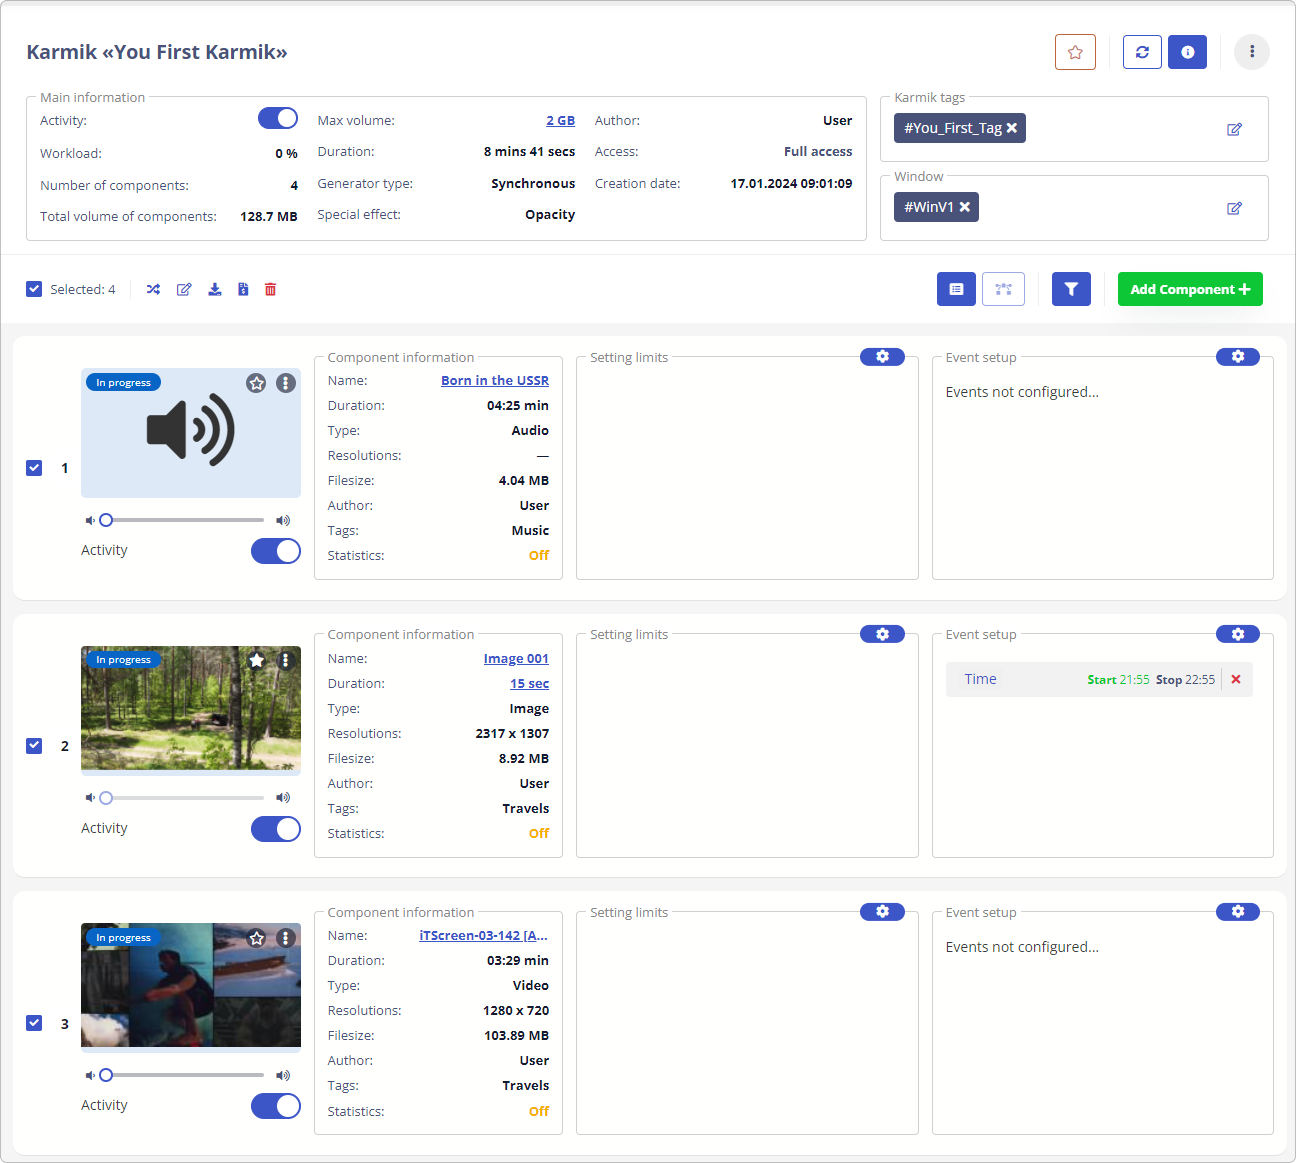Delete selected components with the red trash icon

(x=270, y=289)
